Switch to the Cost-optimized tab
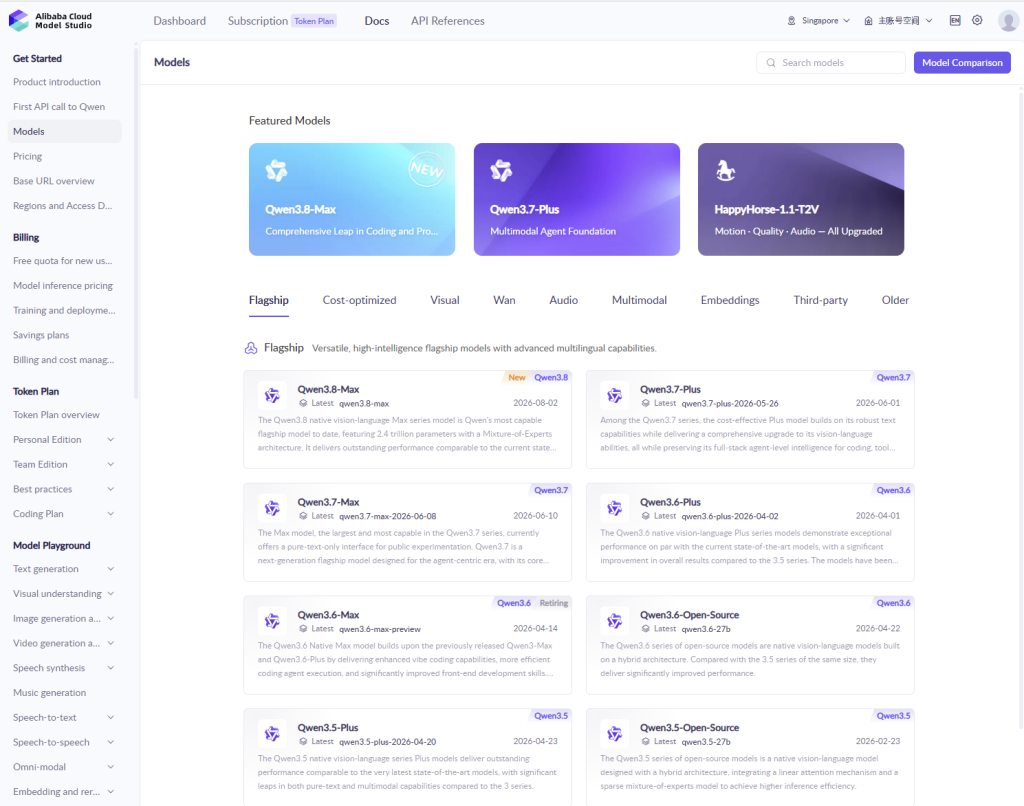This screenshot has width=1024, height=806. coord(359,300)
